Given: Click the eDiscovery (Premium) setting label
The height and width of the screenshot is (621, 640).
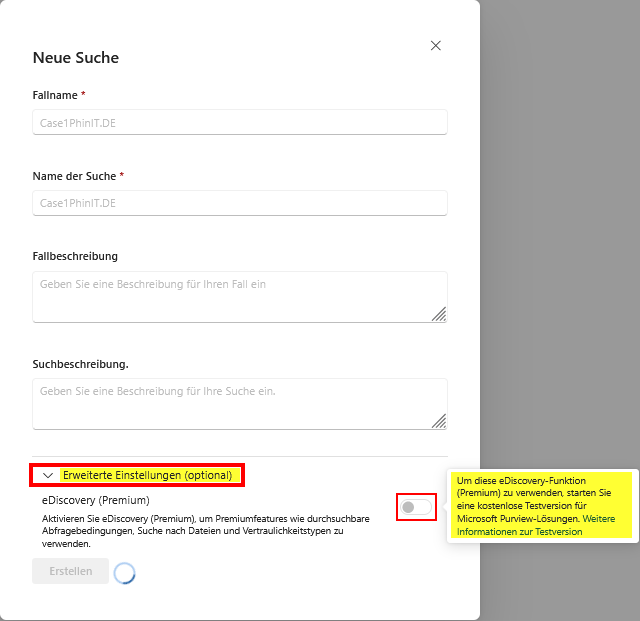Looking at the screenshot, I should coord(95,499).
